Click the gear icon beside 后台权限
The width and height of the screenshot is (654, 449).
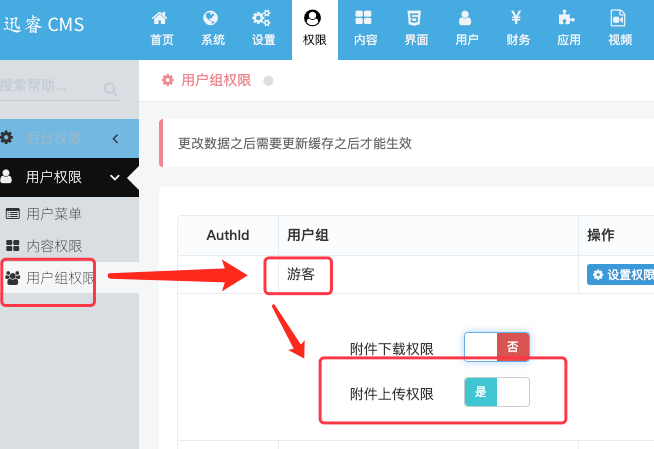coord(6,137)
